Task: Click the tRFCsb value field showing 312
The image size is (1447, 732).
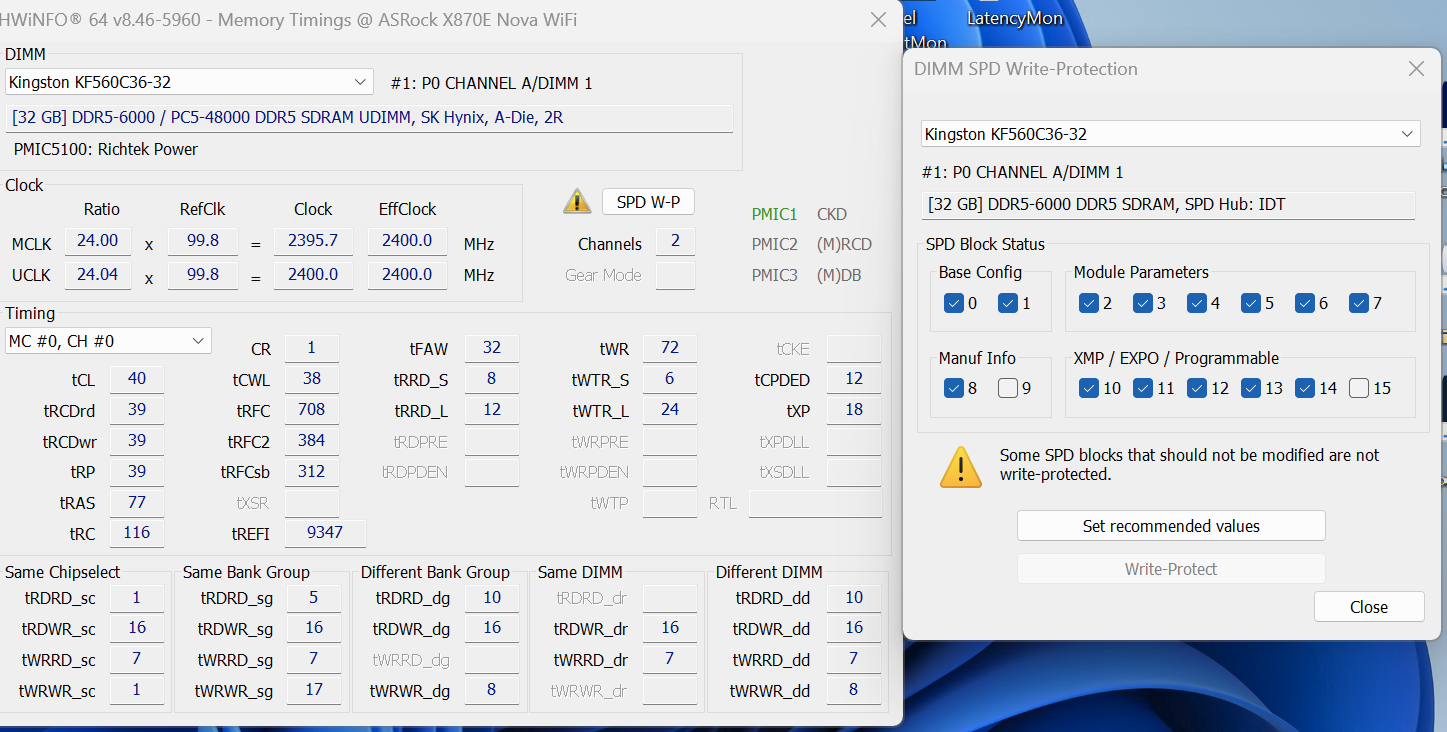Action: (x=312, y=472)
